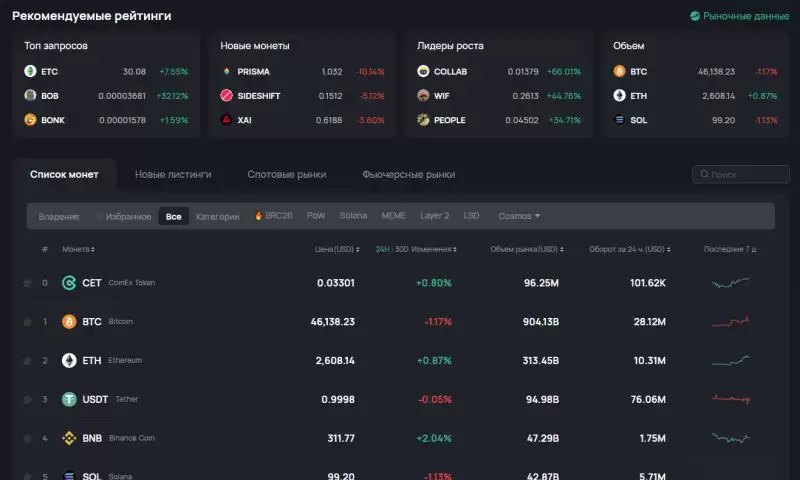Toggle the favorite star for the CET row

(x=27, y=283)
